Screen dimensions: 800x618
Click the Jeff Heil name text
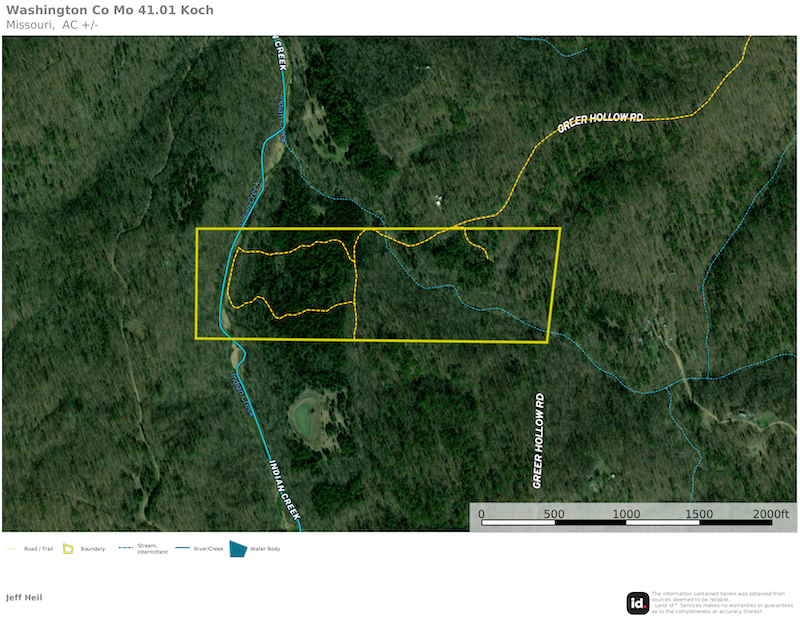24,598
